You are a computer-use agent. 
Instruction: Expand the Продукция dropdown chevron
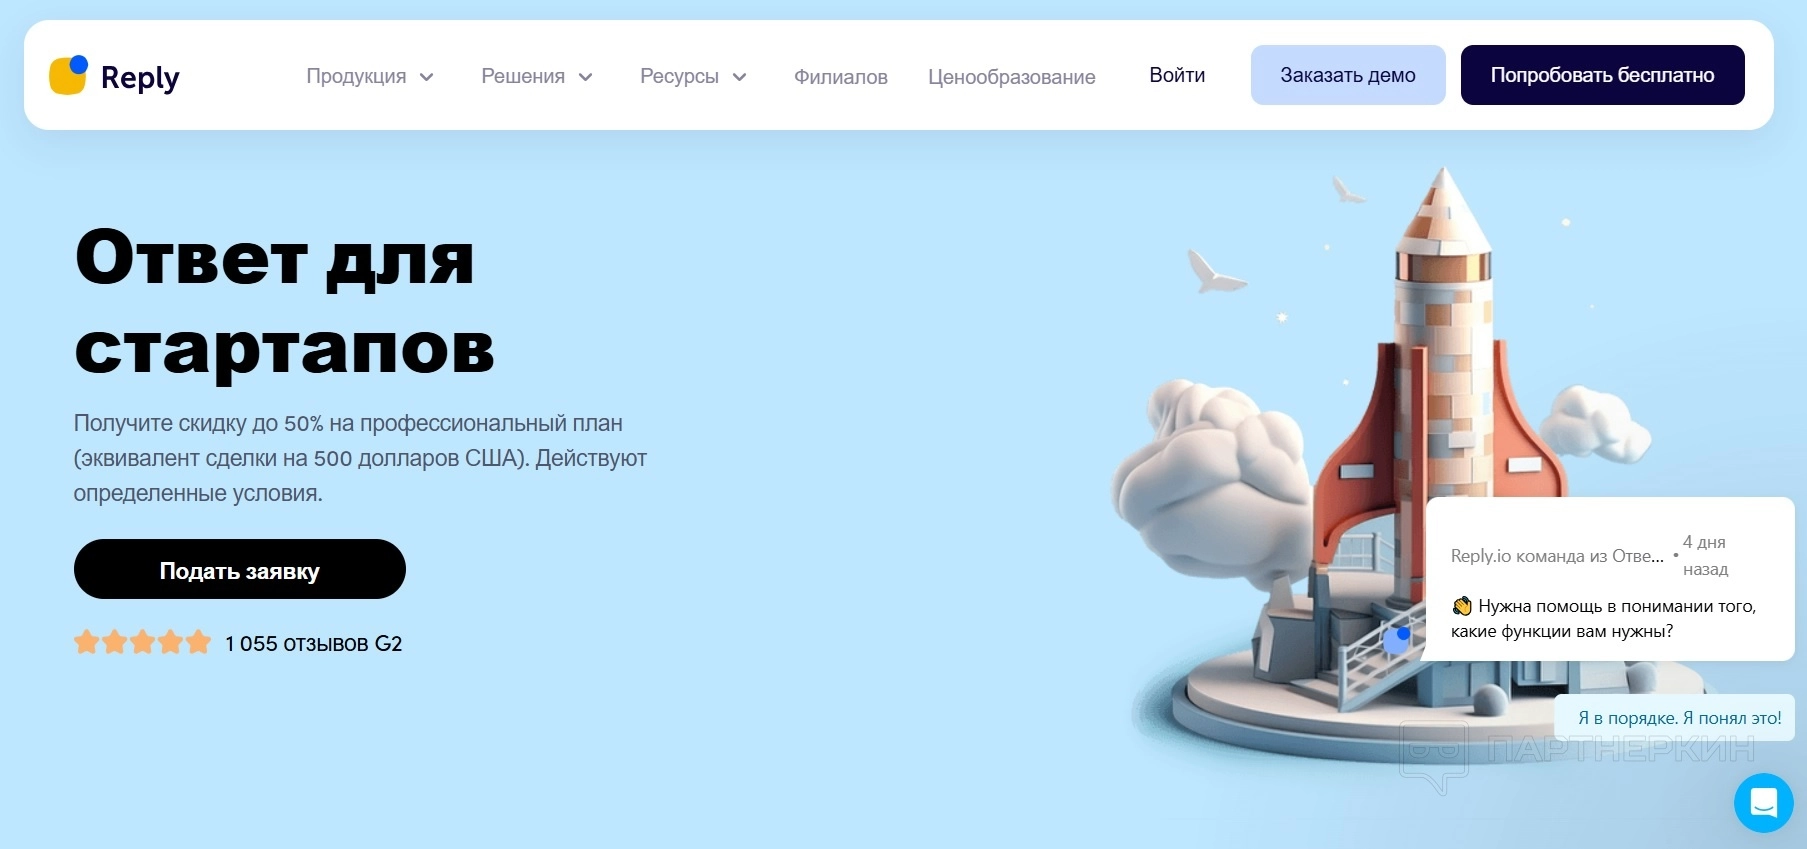(427, 77)
